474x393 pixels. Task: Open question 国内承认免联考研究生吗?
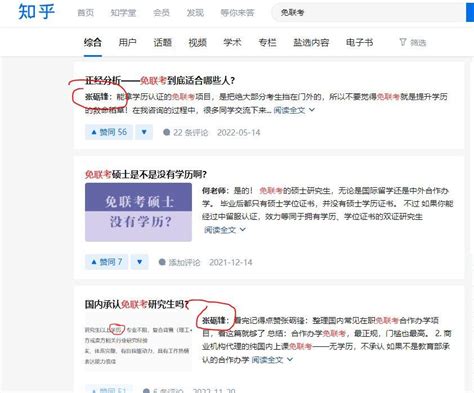point(137,304)
